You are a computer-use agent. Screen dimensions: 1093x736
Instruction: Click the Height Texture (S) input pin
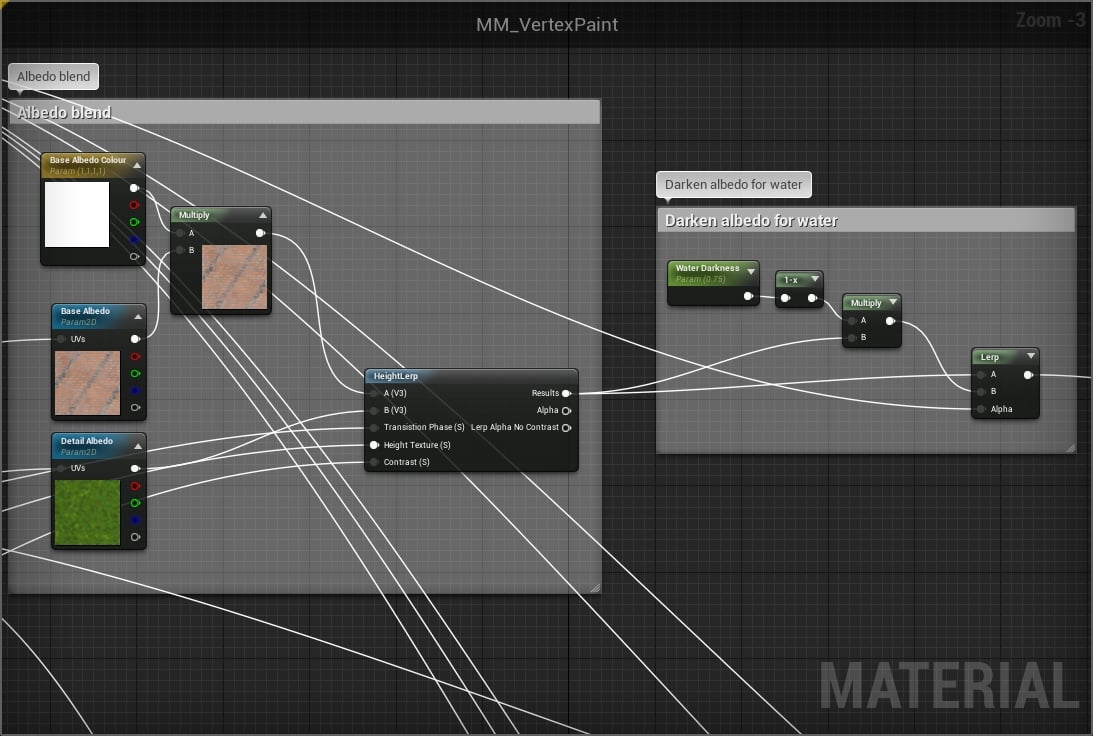tap(374, 445)
